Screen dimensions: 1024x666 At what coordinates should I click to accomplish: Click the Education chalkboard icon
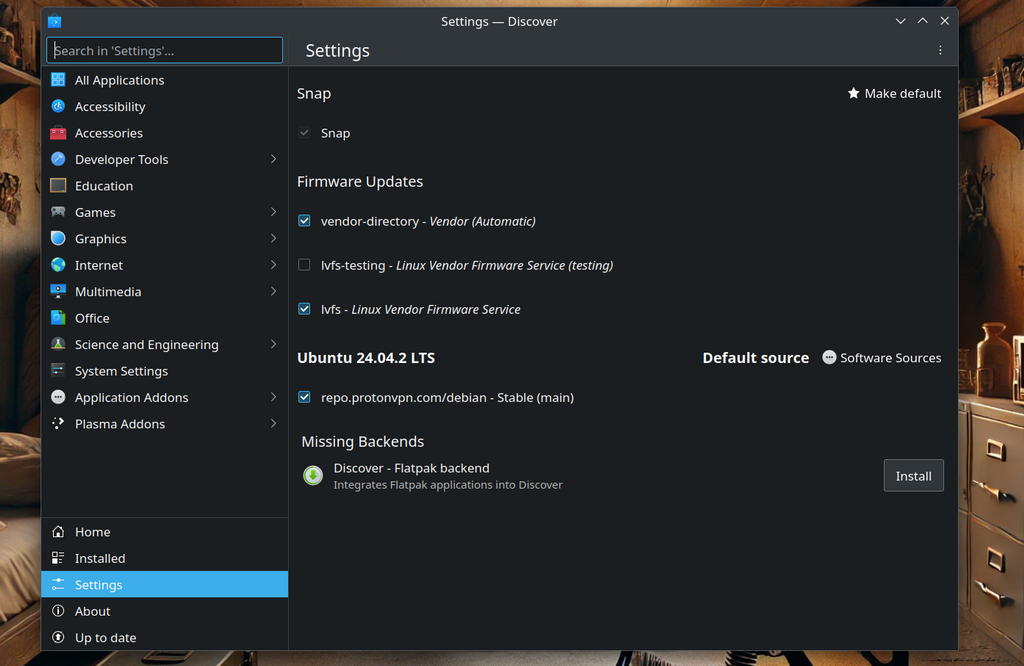(x=58, y=185)
